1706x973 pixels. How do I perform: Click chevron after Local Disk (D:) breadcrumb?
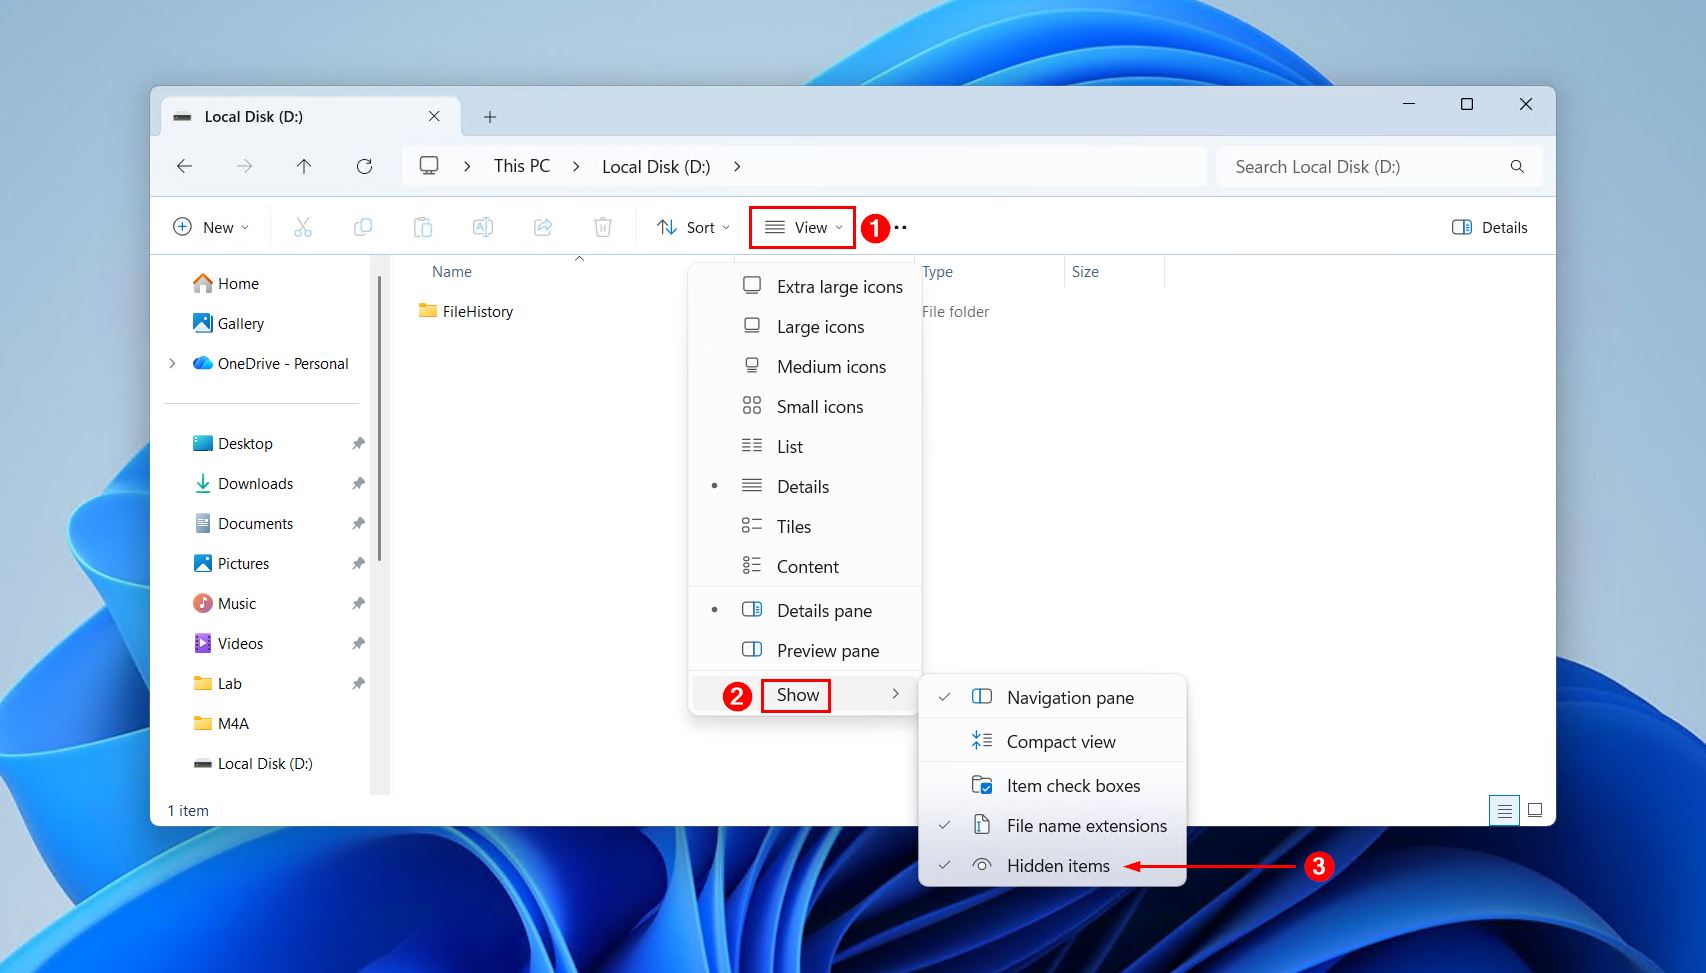point(737,166)
